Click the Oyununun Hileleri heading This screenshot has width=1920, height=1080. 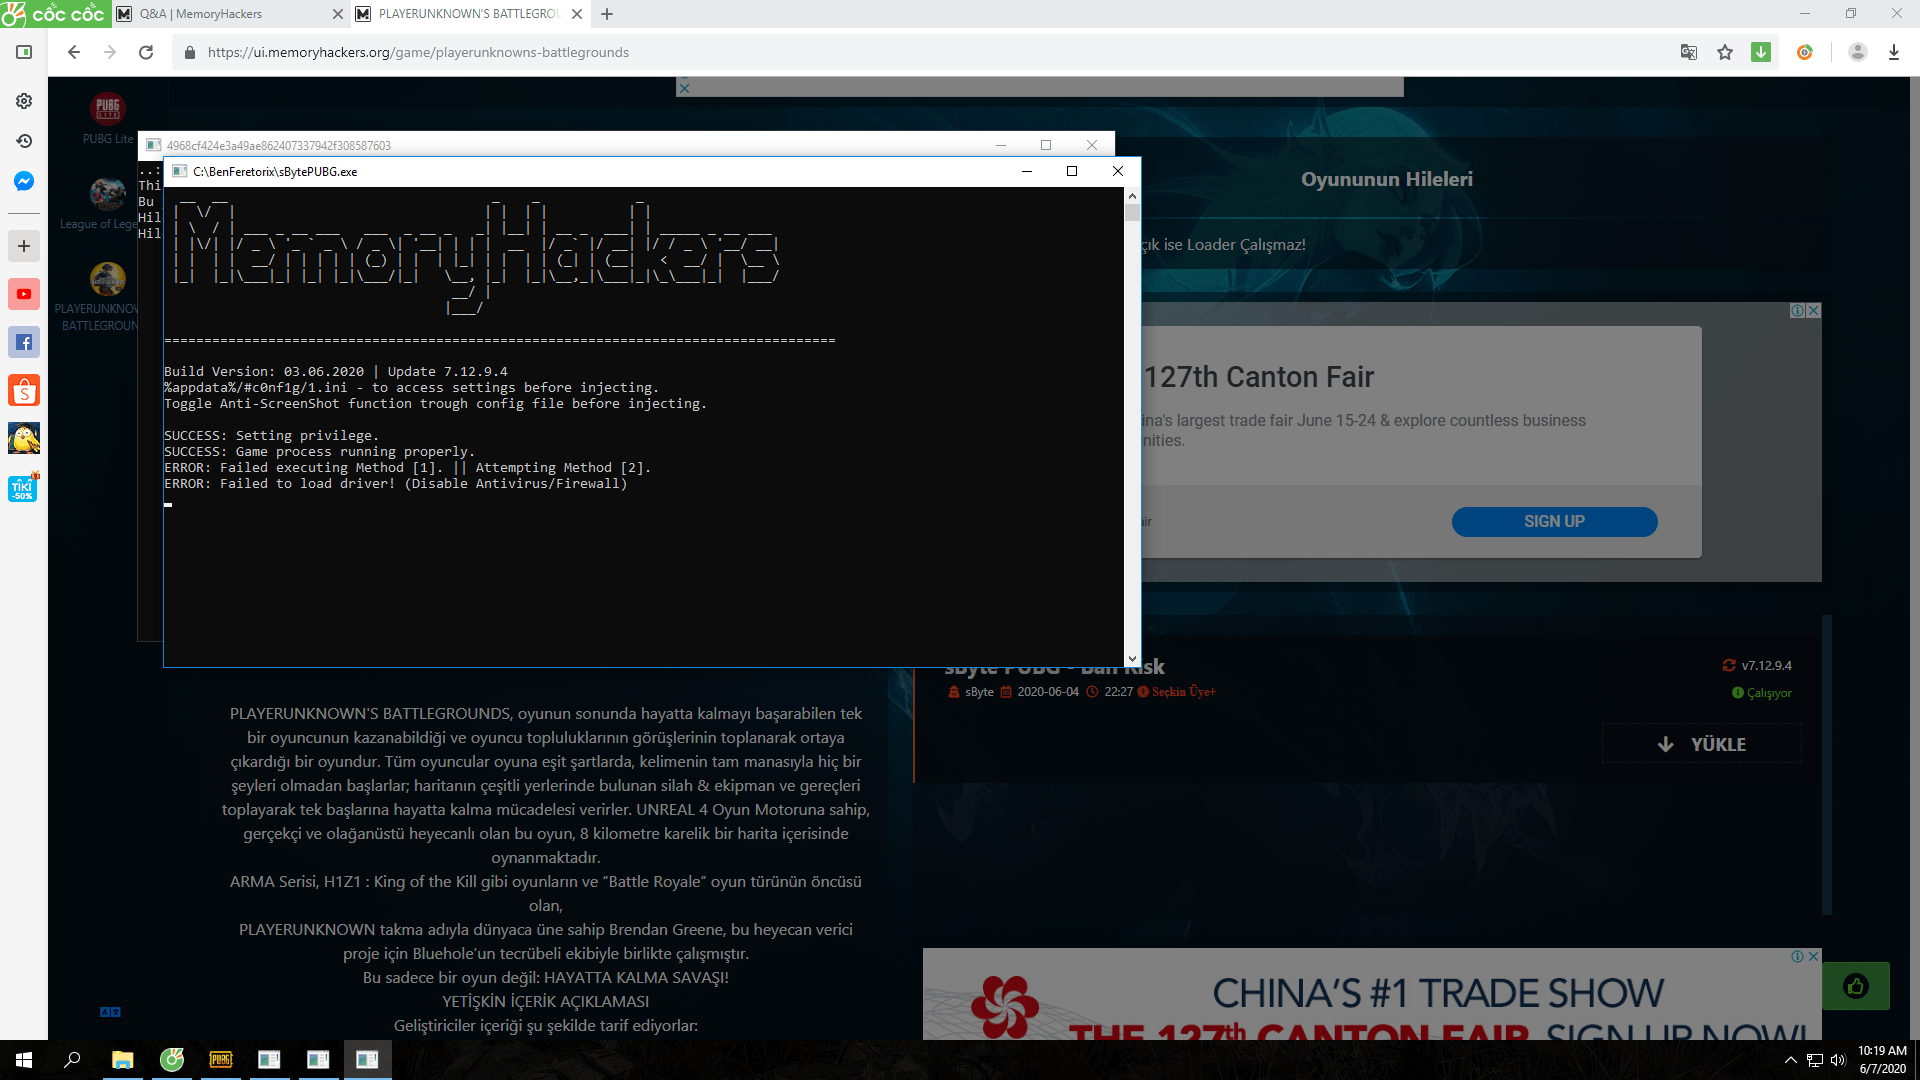[1386, 179]
